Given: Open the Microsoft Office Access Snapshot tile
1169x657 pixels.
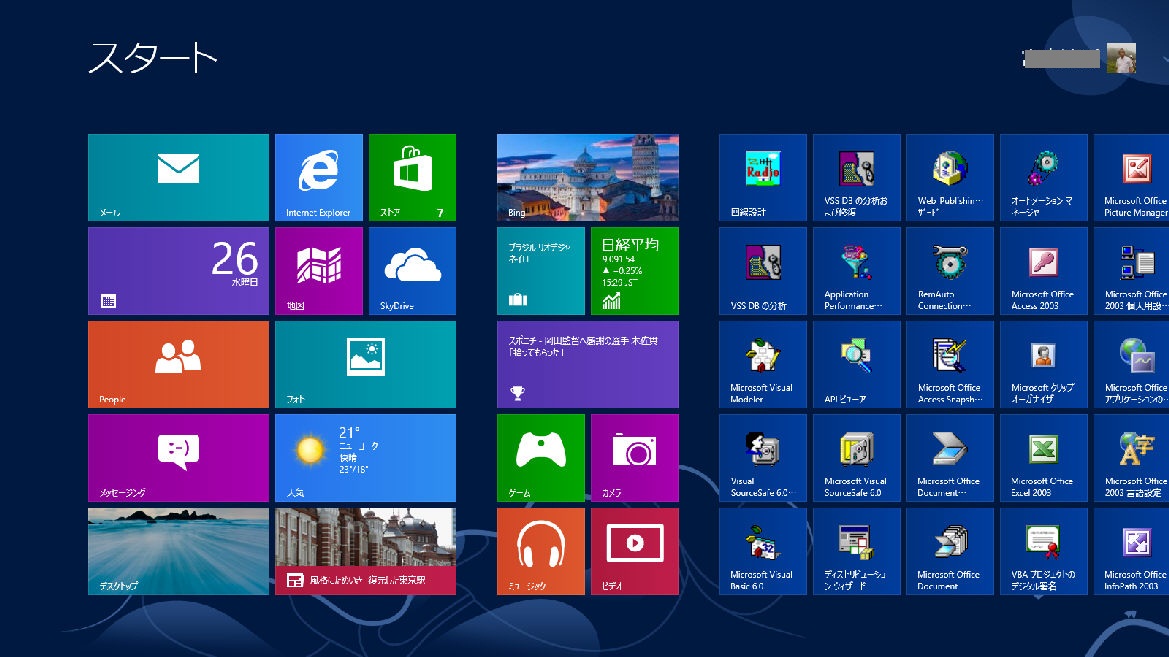Looking at the screenshot, I should pos(950,365).
